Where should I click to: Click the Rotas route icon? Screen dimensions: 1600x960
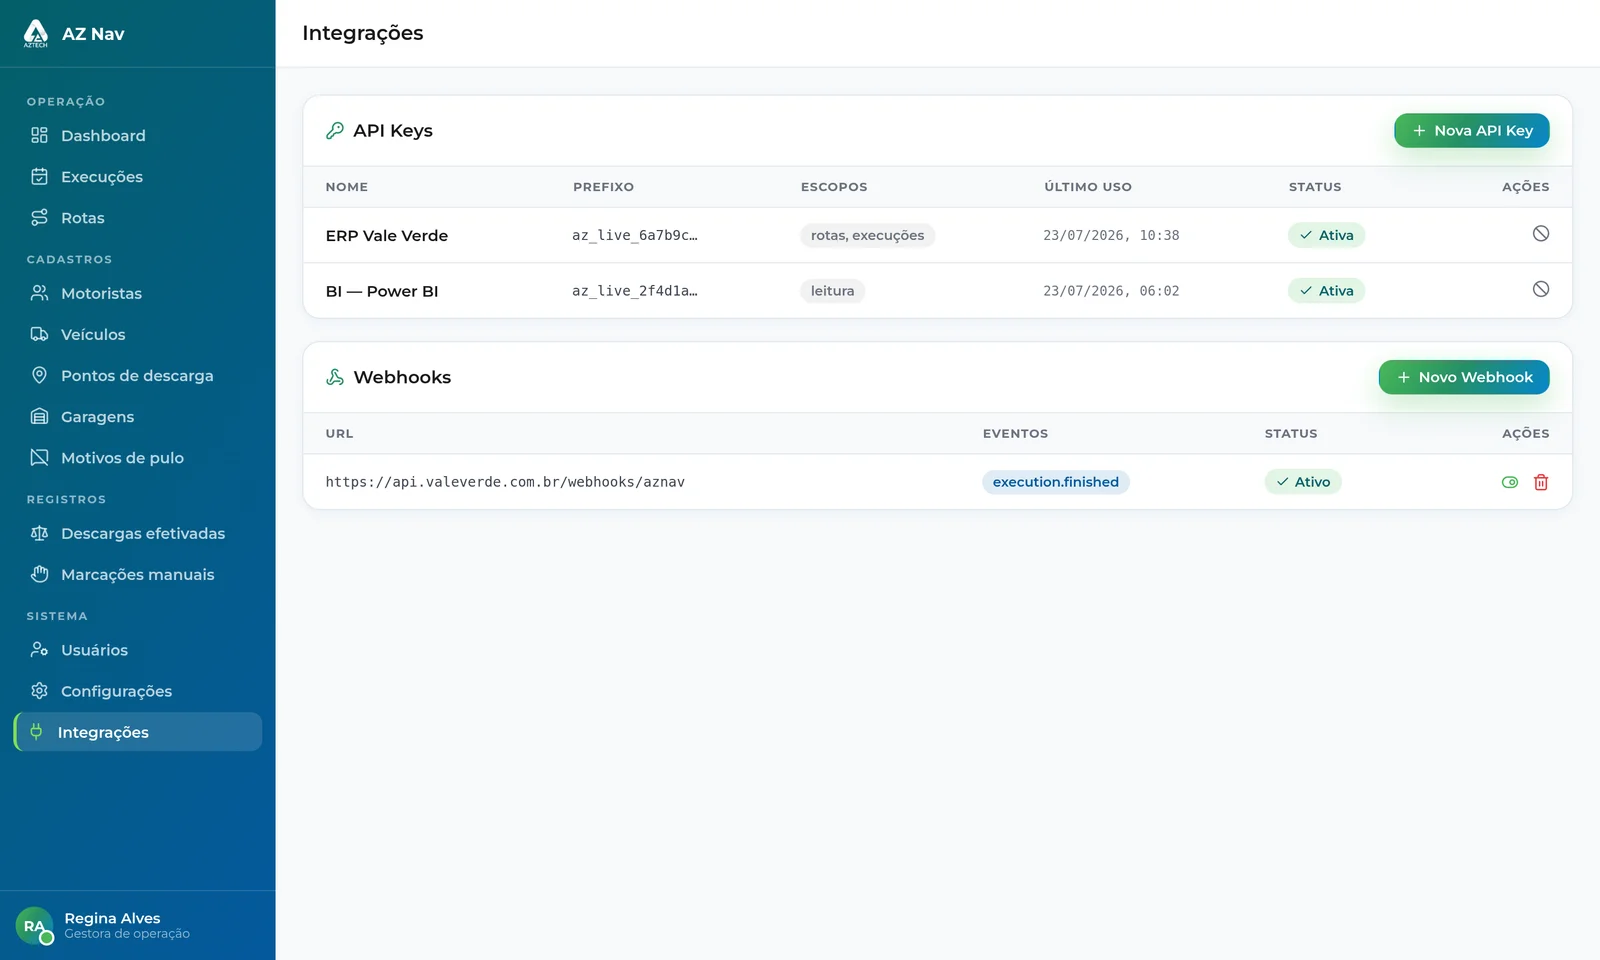39,217
